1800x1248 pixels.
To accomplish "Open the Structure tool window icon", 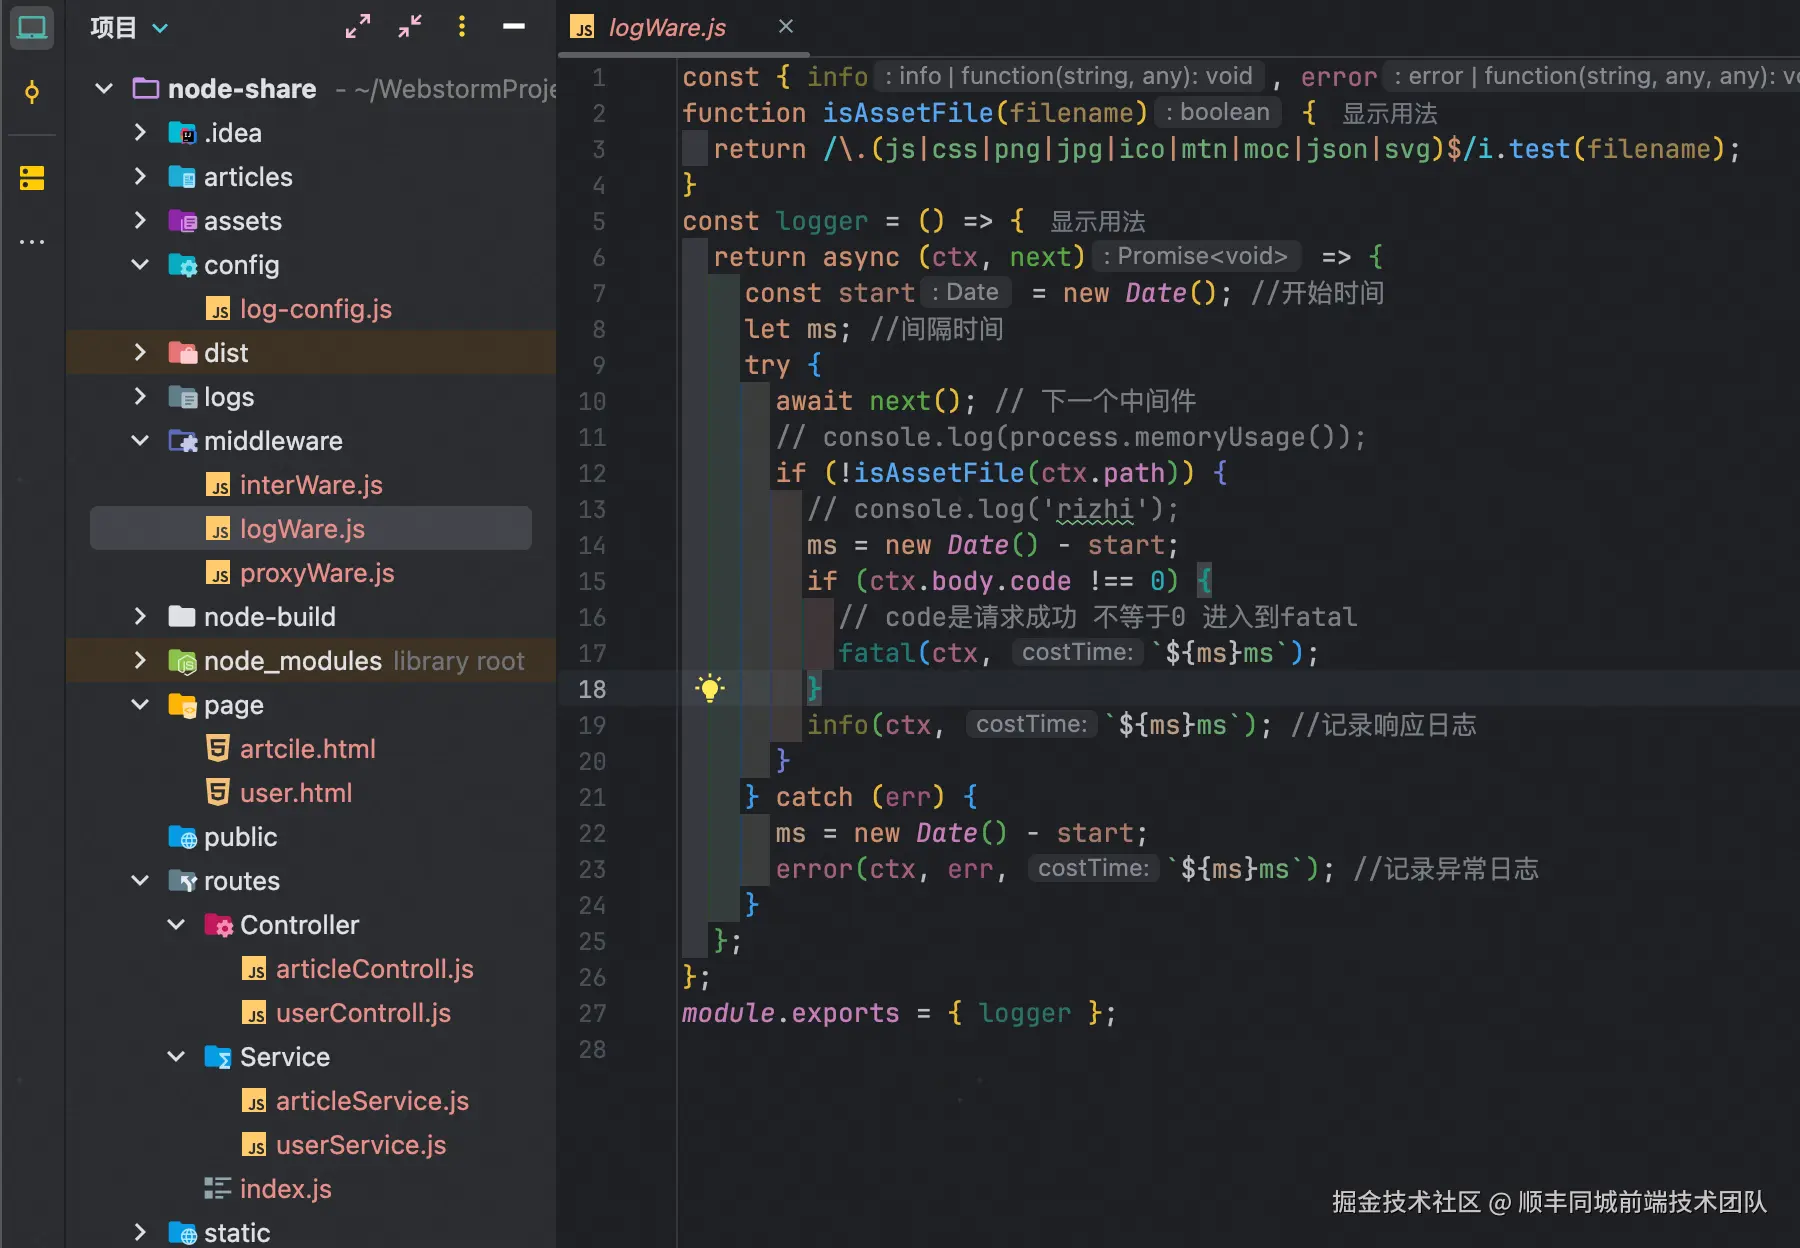I will (32, 178).
